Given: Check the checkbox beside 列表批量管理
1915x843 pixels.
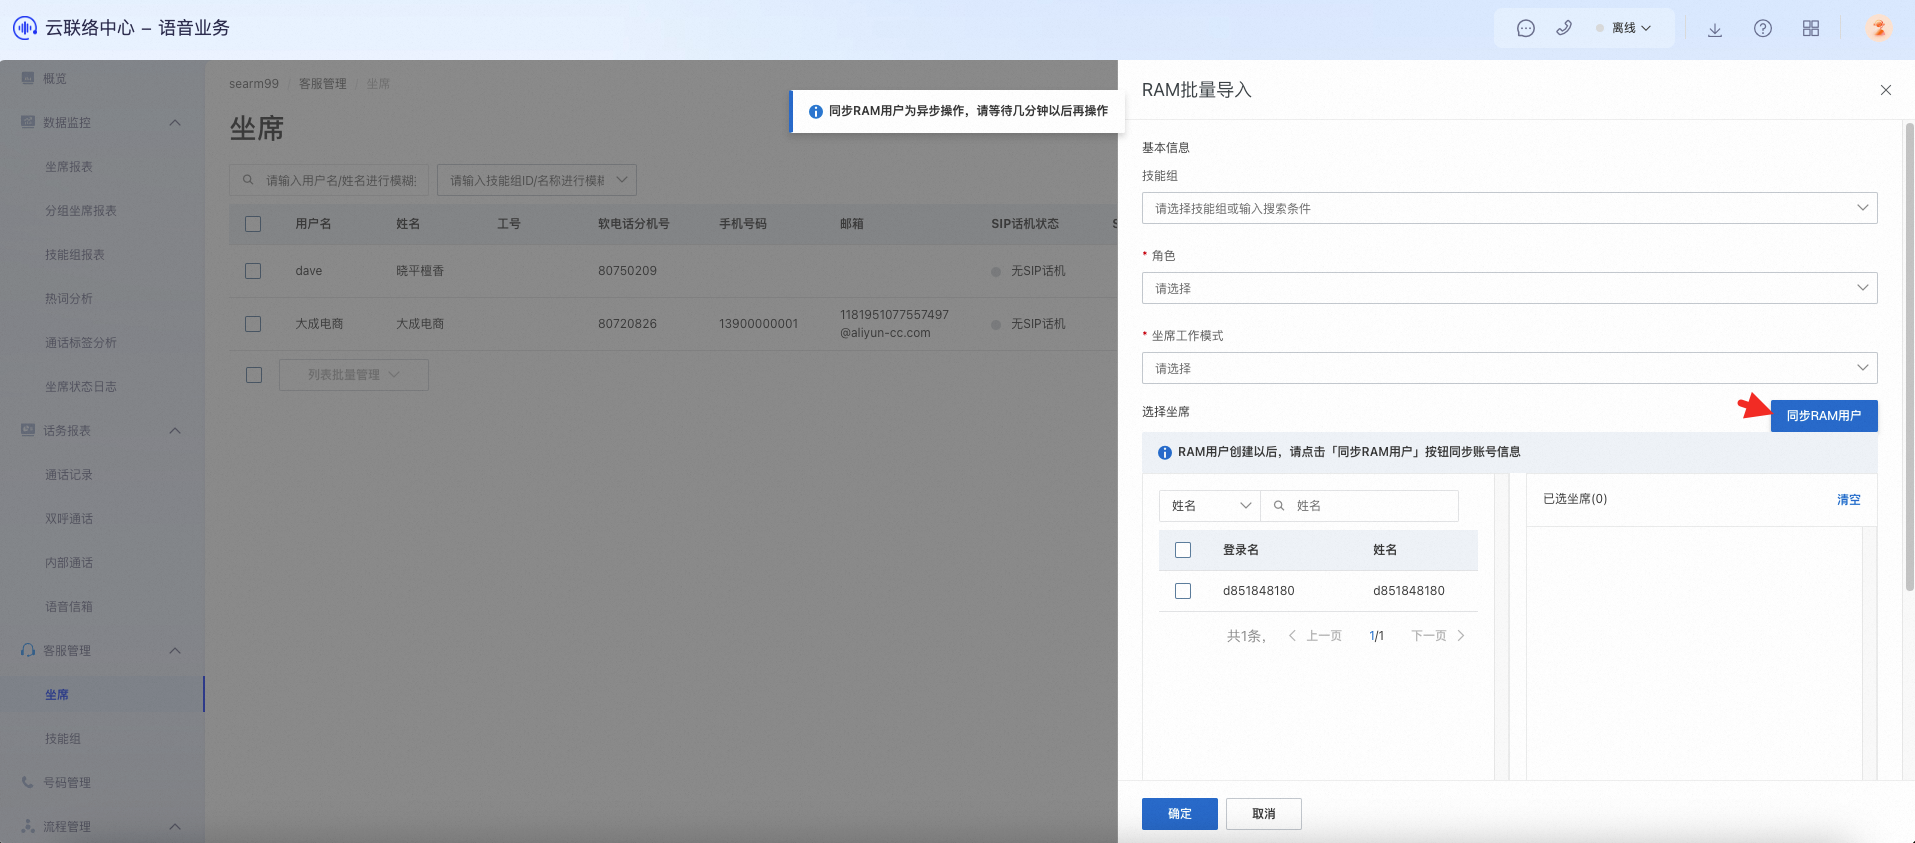Looking at the screenshot, I should (x=254, y=375).
